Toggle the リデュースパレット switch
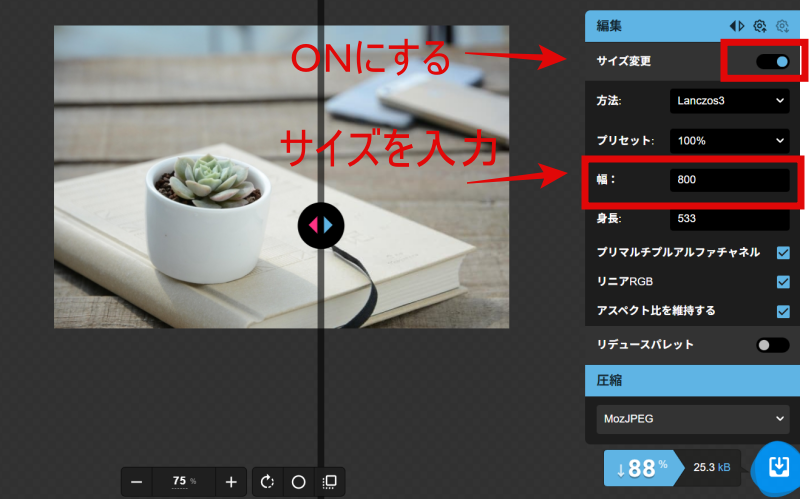This screenshot has height=499, width=809. click(x=772, y=345)
